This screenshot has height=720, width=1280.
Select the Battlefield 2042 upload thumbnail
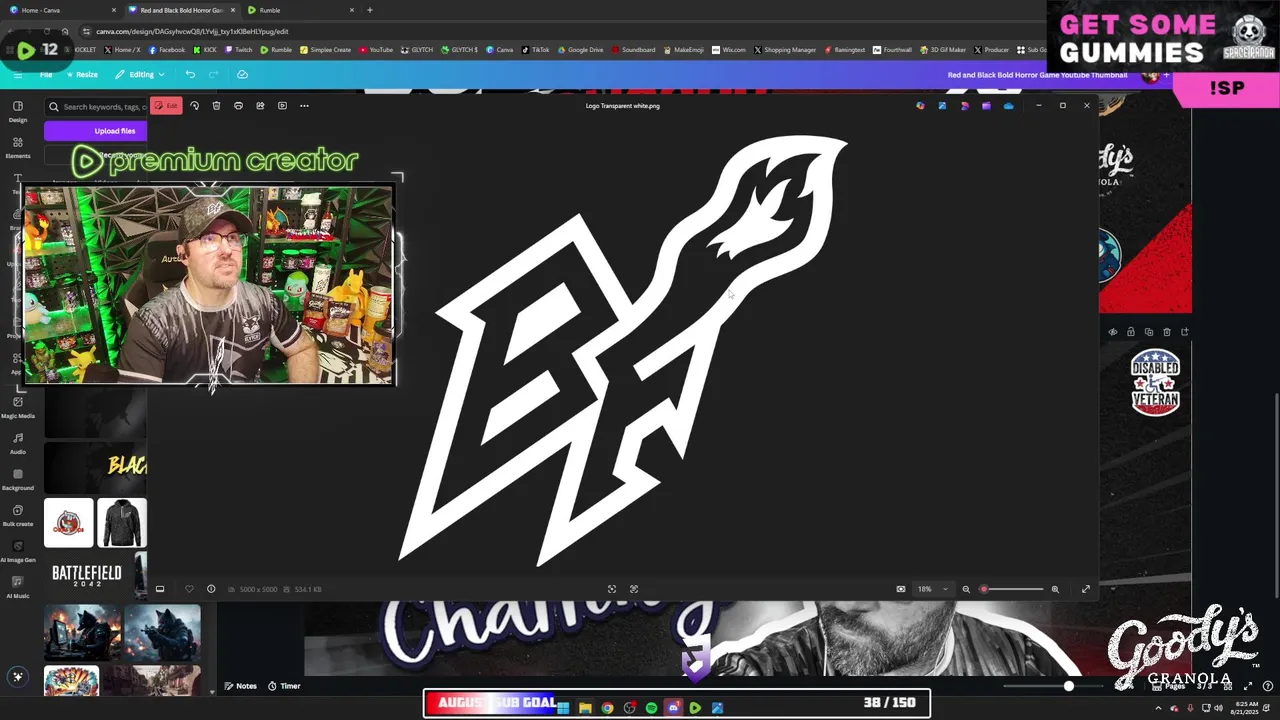click(87, 573)
